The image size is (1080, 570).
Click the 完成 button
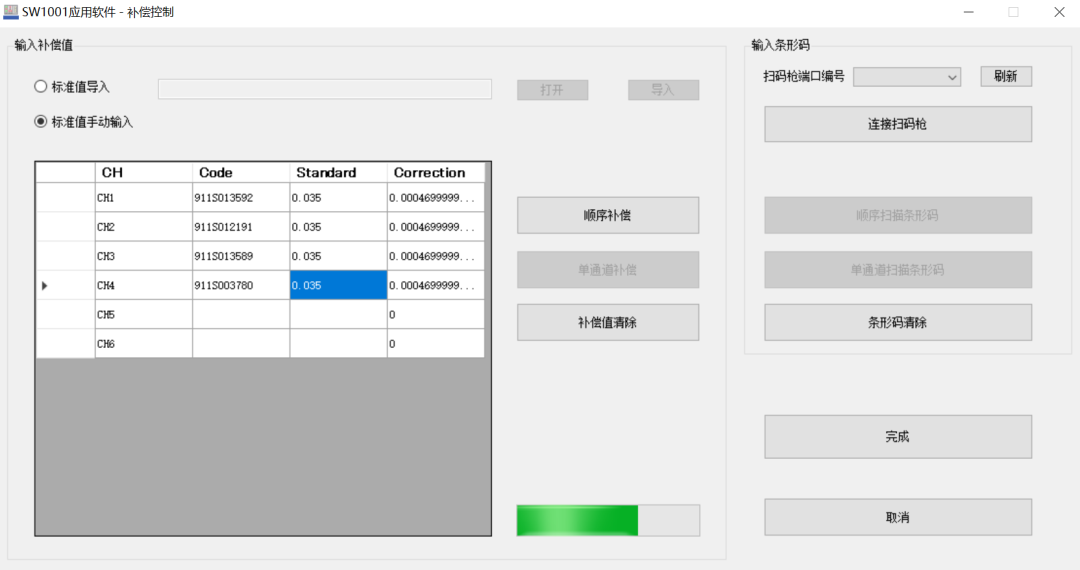897,436
